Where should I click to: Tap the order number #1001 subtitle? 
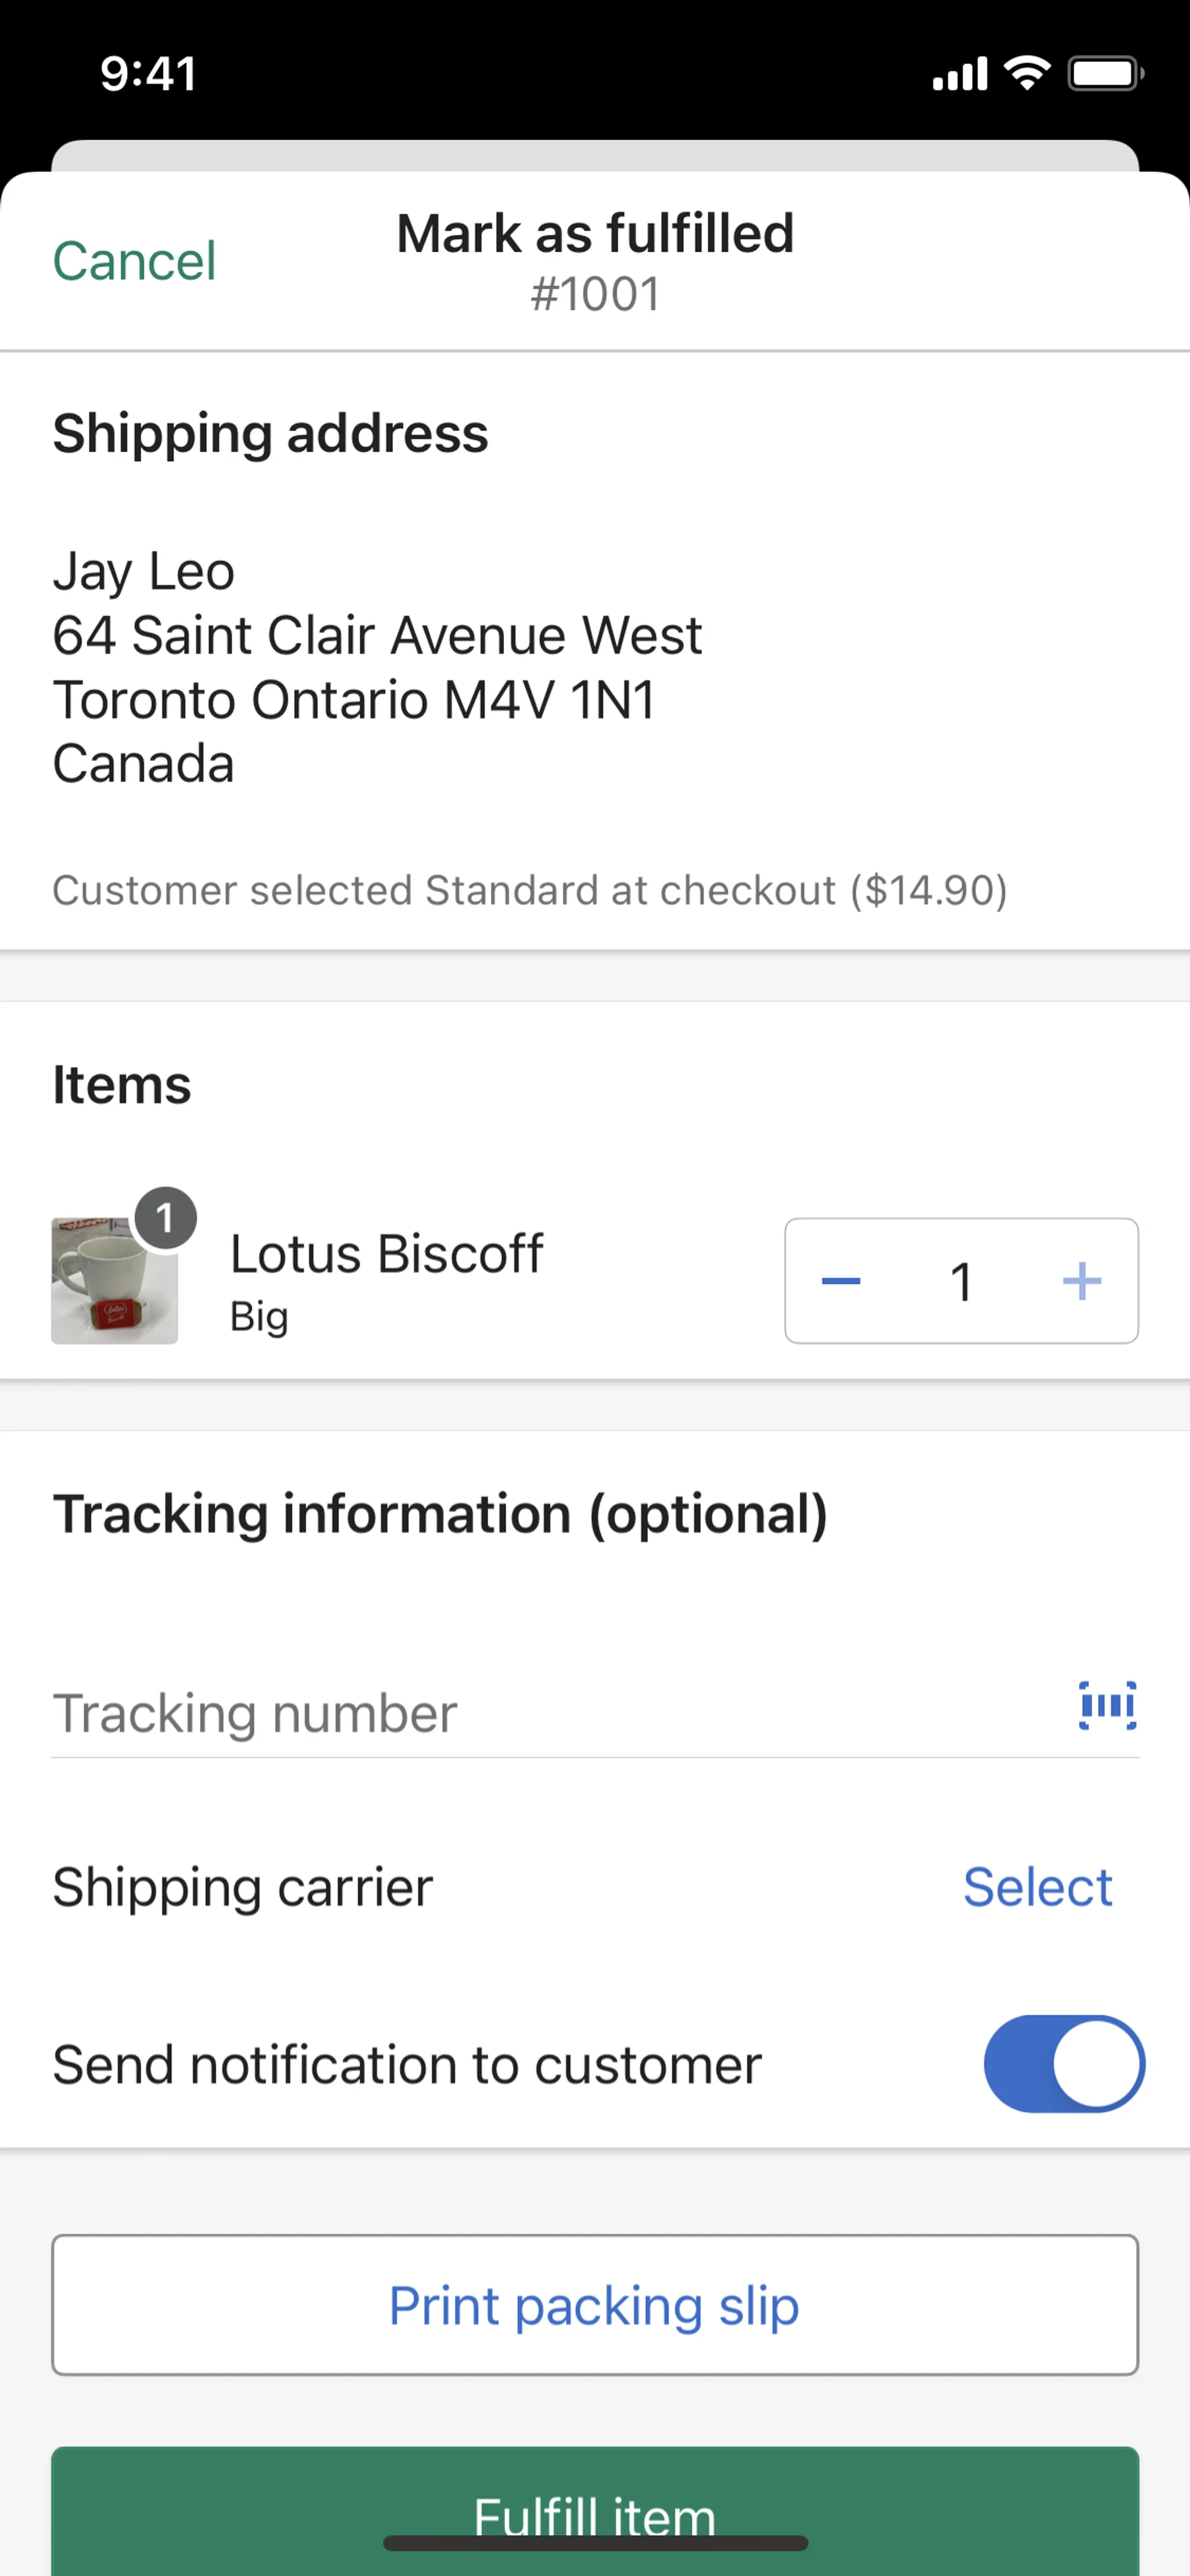coord(595,294)
